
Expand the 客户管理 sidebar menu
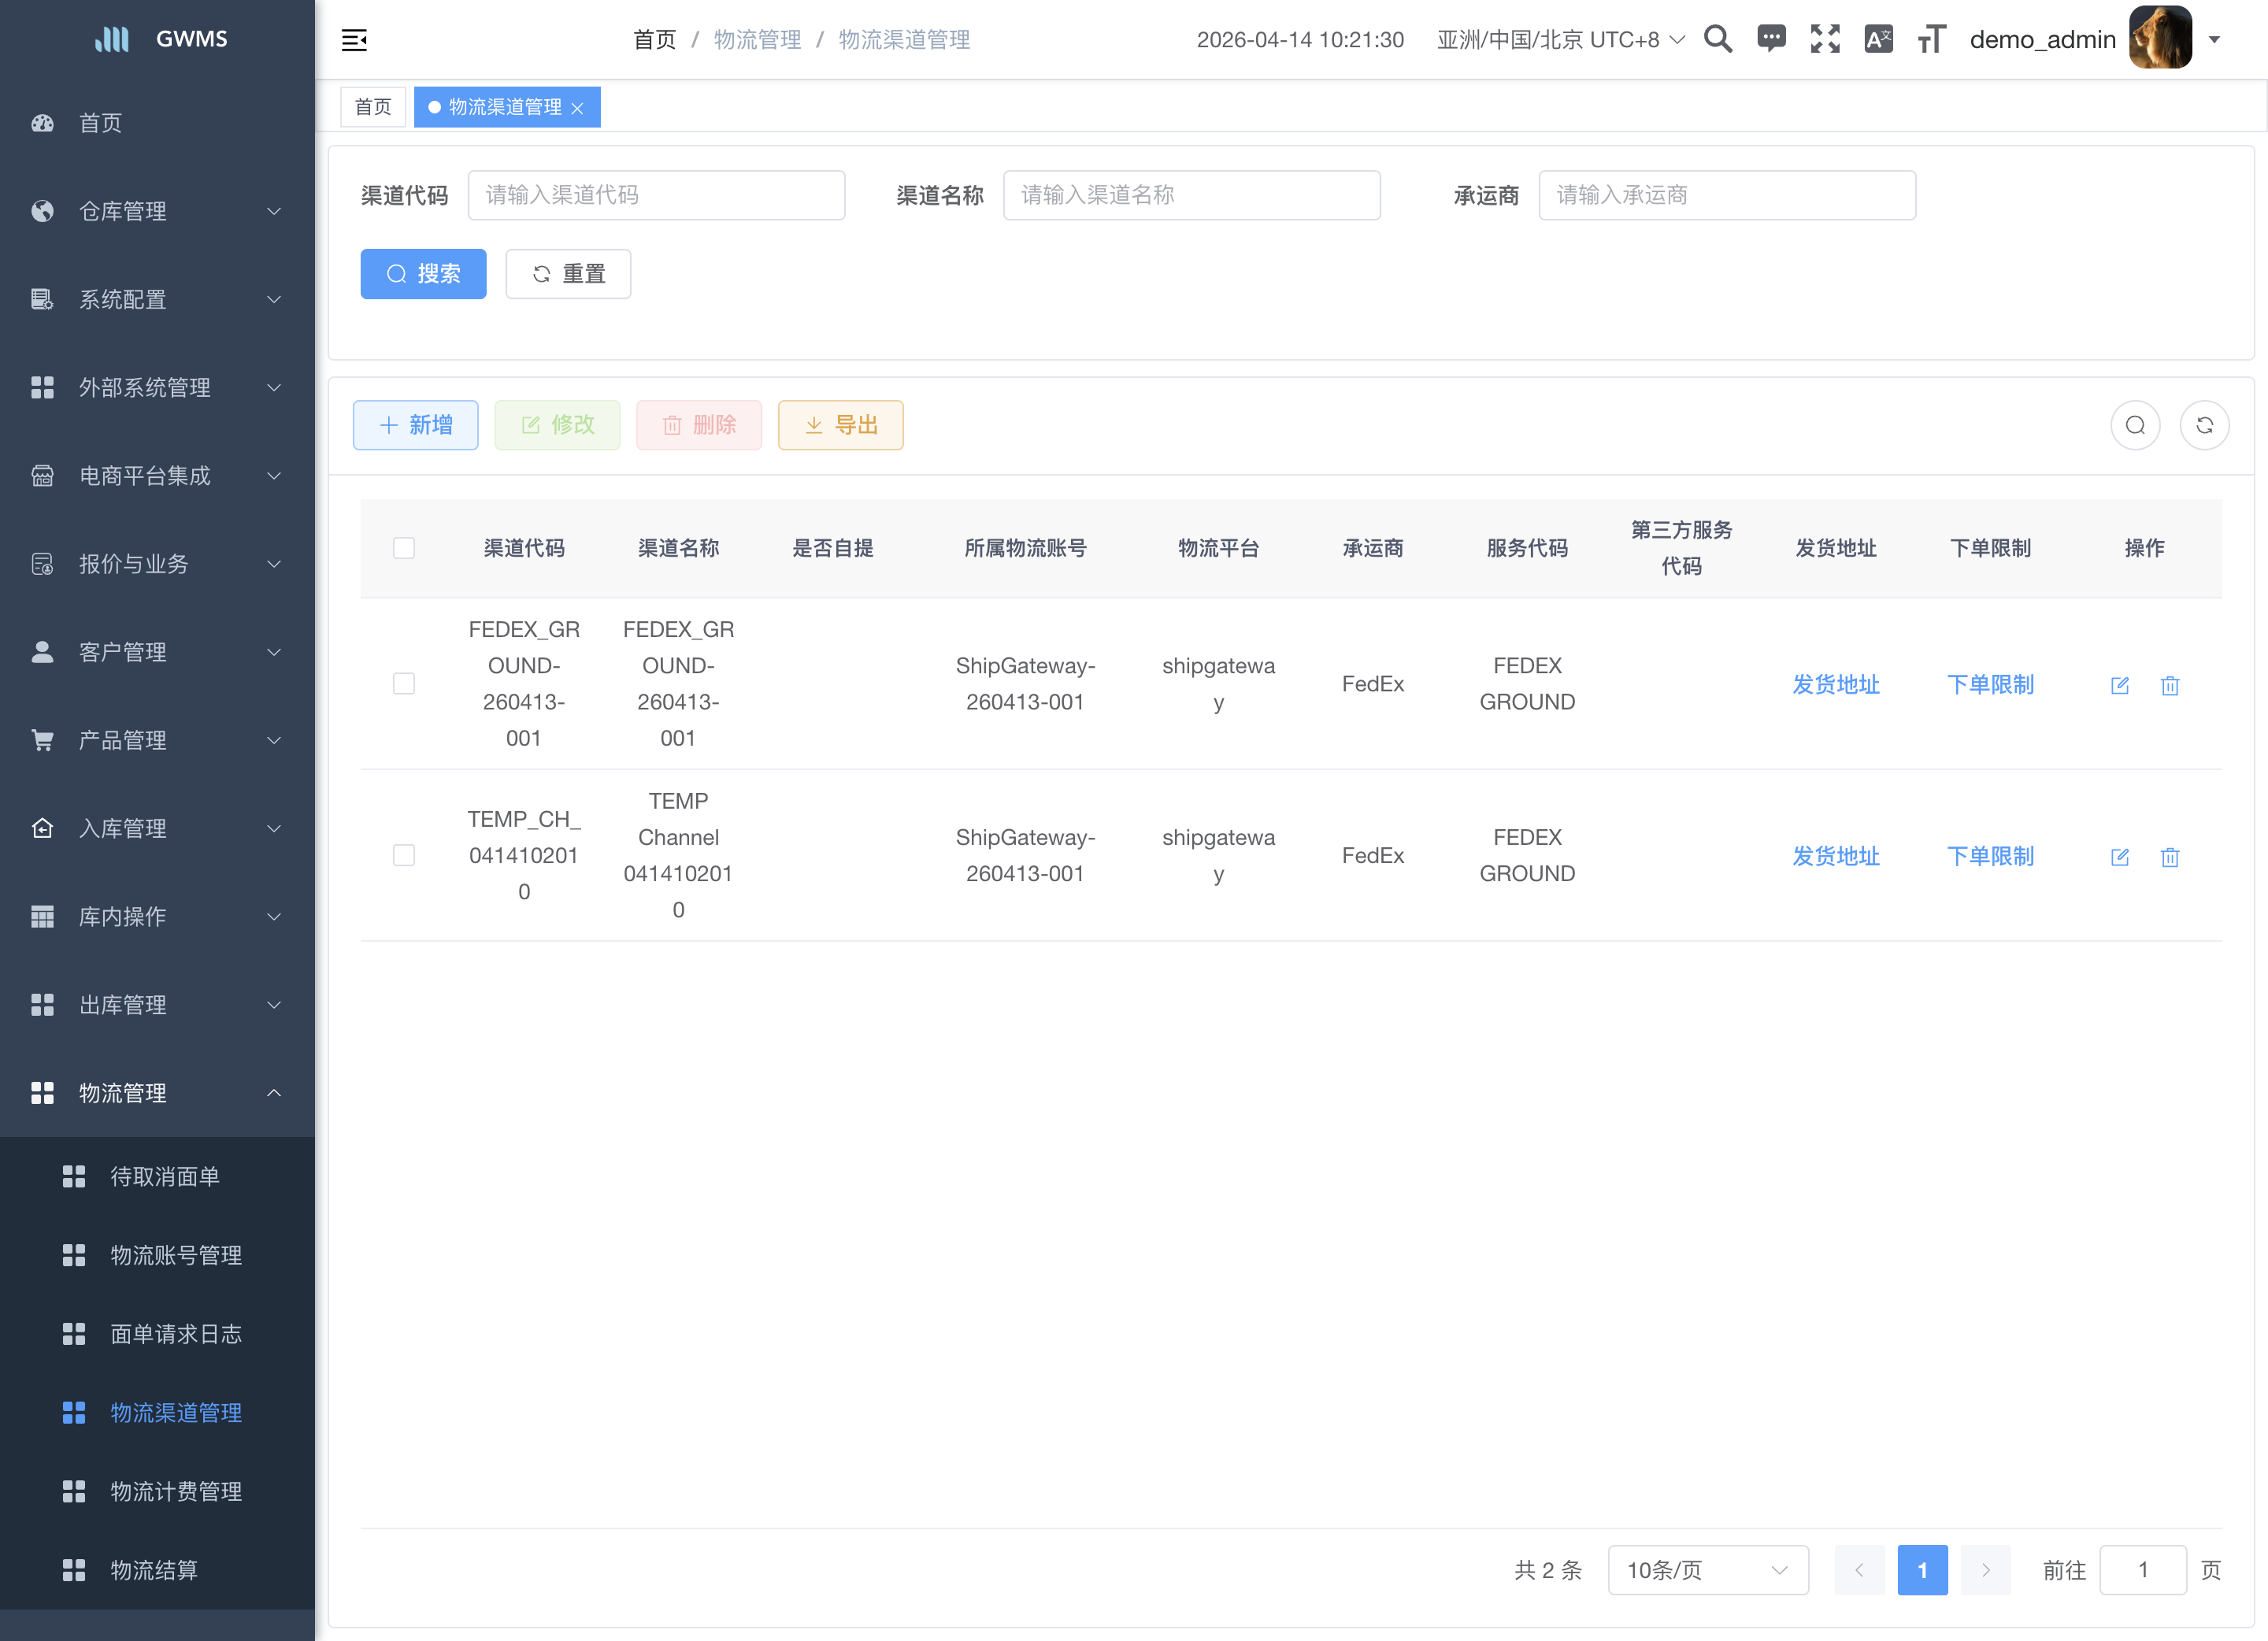coord(158,652)
